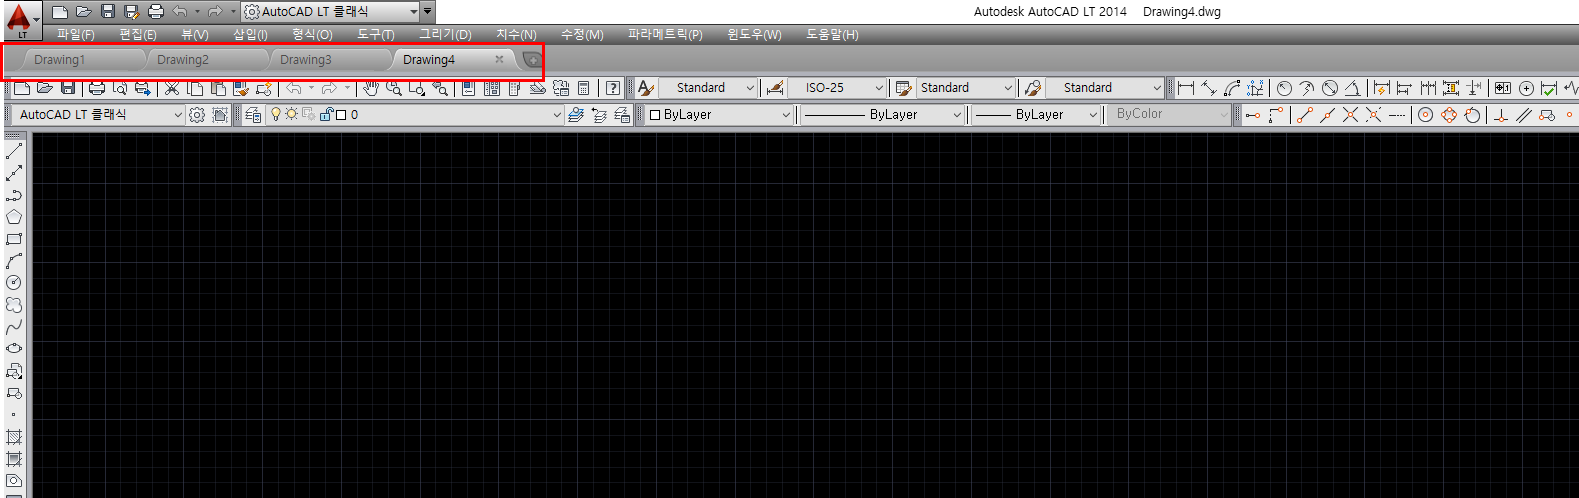The image size is (1579, 498).
Task: Click the Linear dimension icon
Action: point(1186,88)
